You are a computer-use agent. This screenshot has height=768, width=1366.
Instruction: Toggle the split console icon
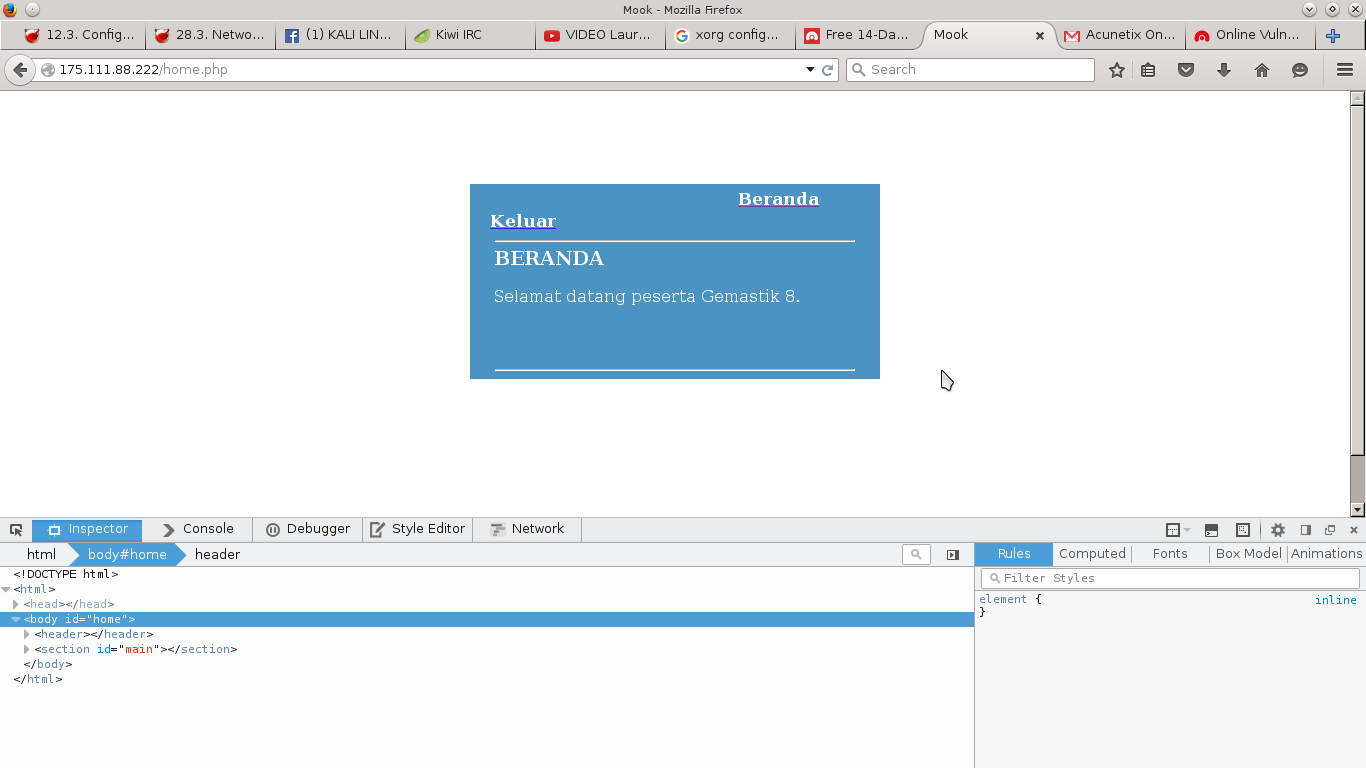coord(1211,530)
